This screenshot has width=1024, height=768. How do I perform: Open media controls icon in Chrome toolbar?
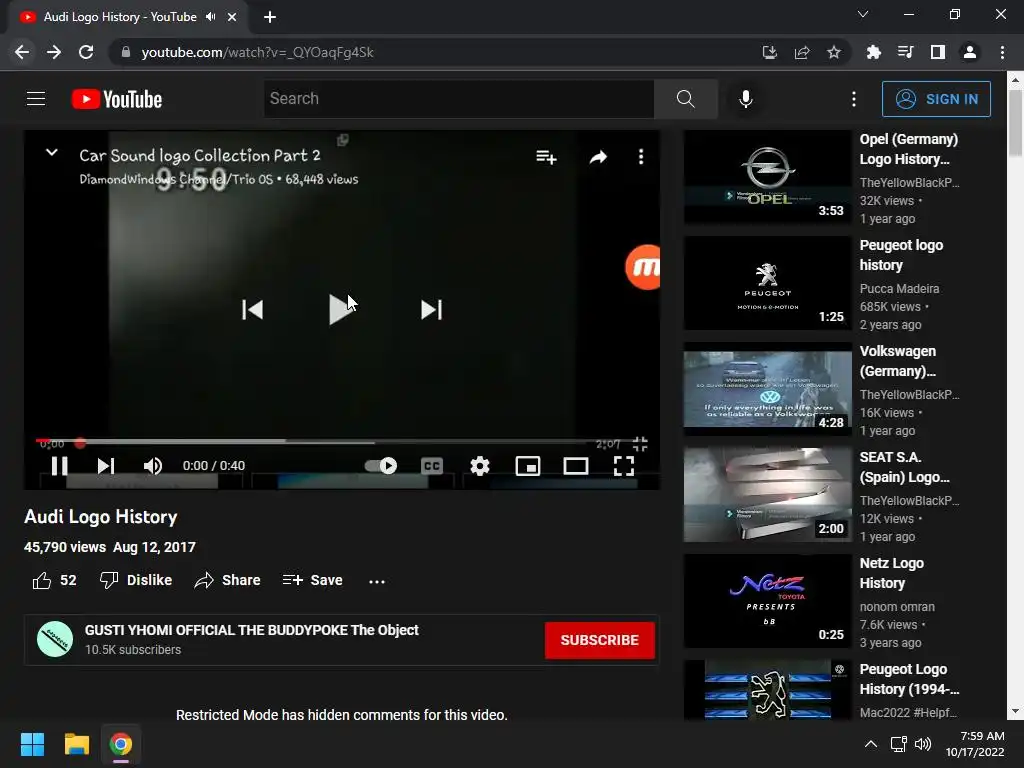(905, 52)
